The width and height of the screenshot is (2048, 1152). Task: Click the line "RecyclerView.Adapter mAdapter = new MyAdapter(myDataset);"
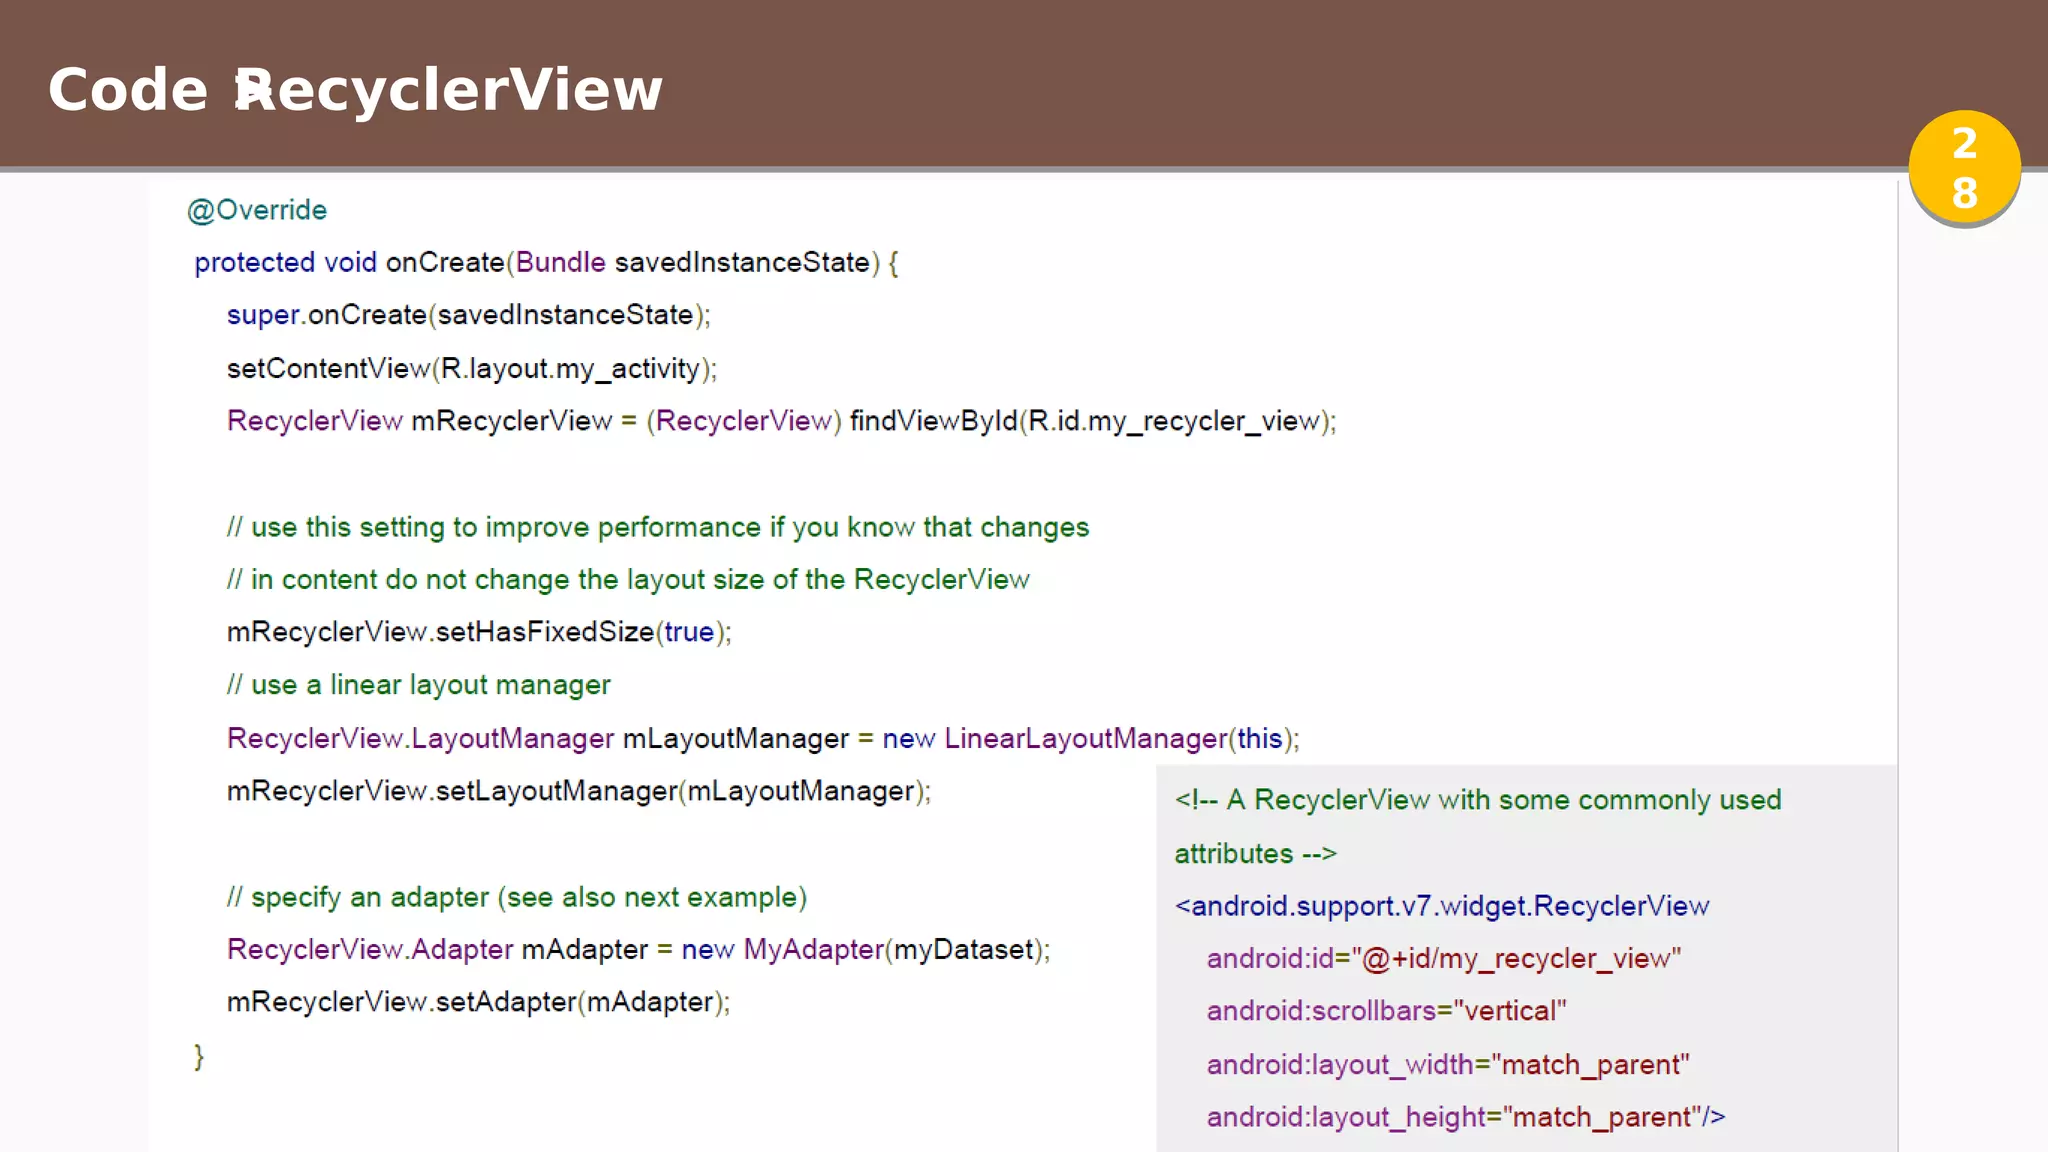point(638,949)
